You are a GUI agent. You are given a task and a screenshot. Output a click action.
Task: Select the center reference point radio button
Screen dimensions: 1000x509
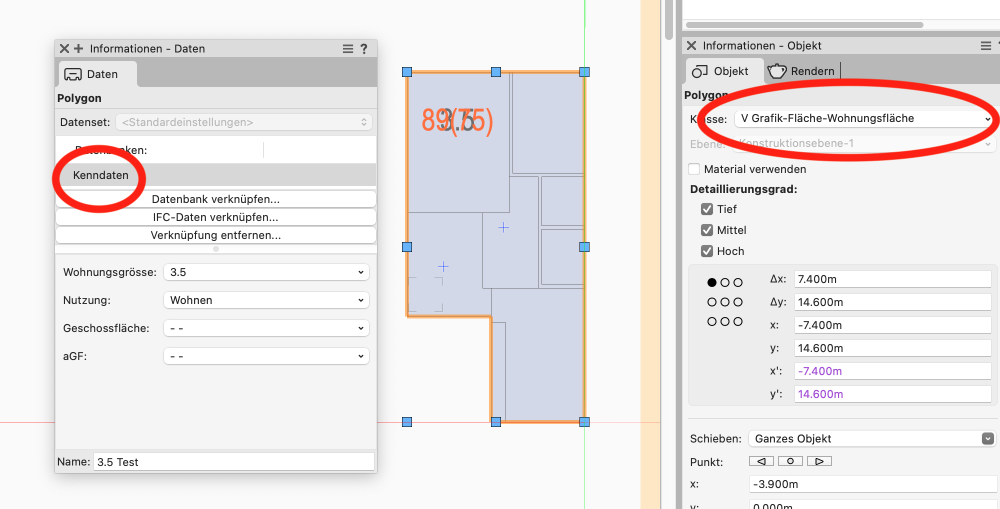tap(725, 302)
